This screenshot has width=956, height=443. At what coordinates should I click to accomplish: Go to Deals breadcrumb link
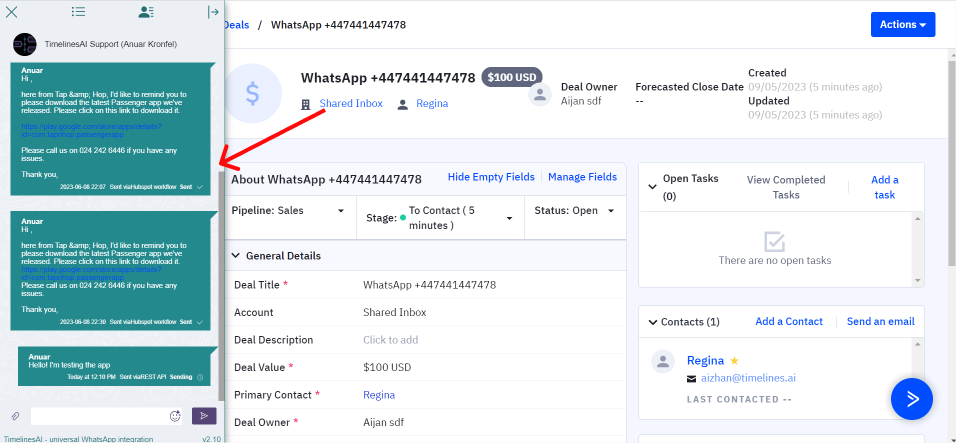236,24
